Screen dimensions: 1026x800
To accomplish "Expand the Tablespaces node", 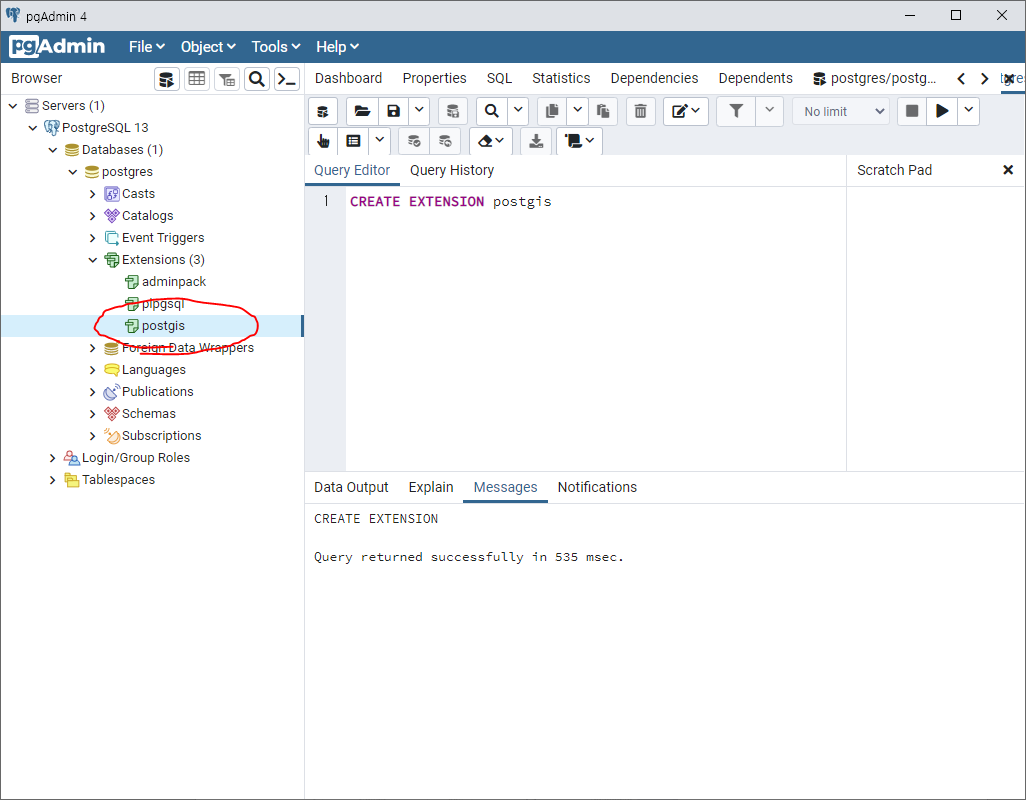I will tap(52, 479).
